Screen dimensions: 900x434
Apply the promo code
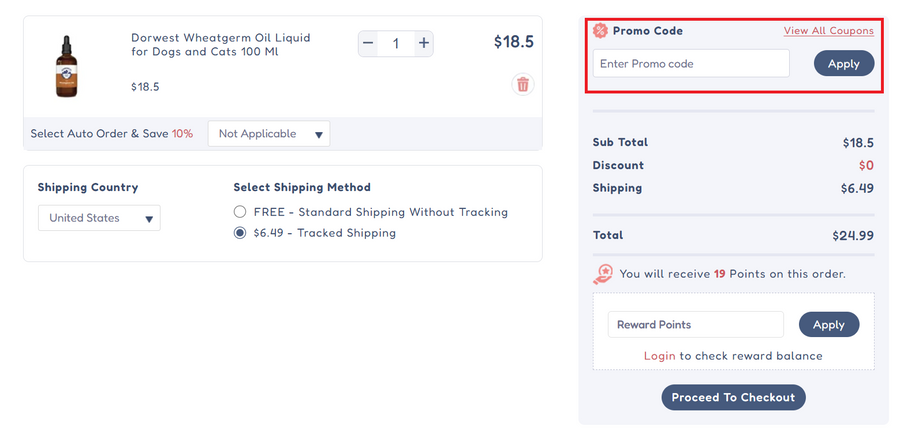[x=844, y=63]
